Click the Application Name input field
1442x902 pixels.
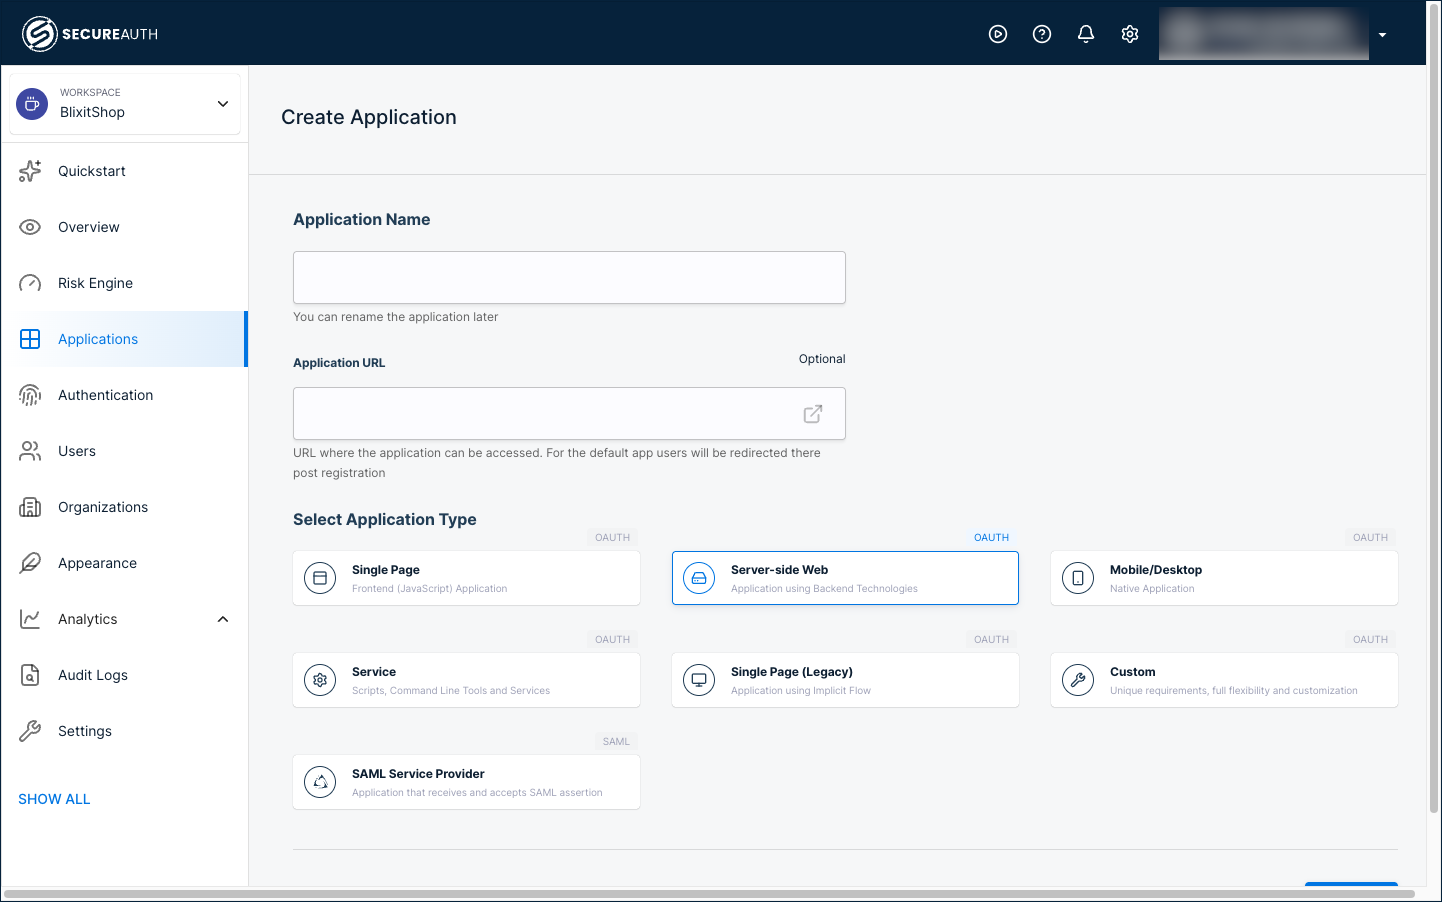569,277
